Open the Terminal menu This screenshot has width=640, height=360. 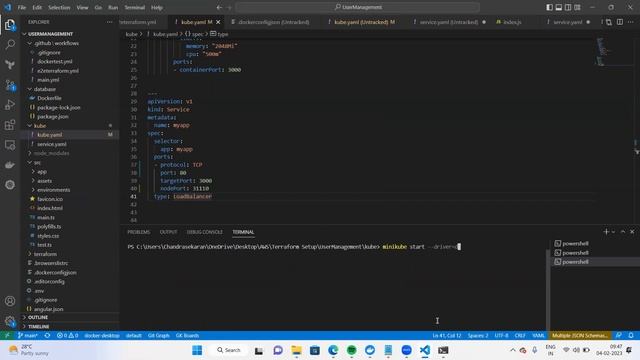click(x=135, y=7)
